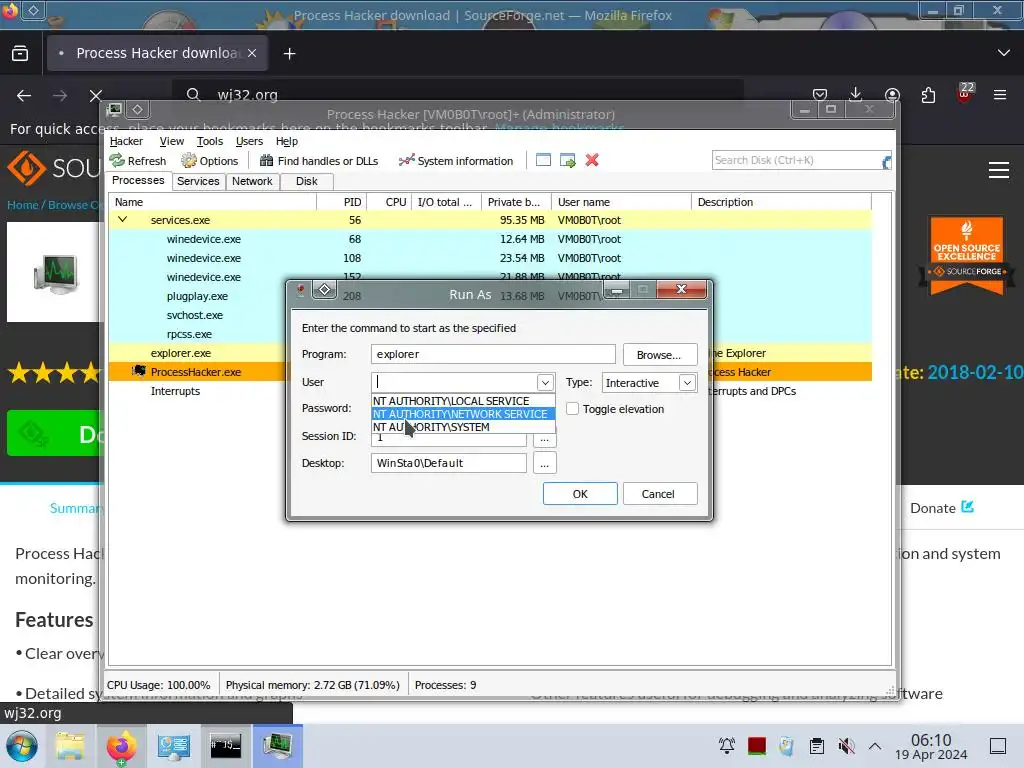Viewport: 1024px width, 768px height.
Task: Stop loading the page in Firefox
Action: point(95,95)
